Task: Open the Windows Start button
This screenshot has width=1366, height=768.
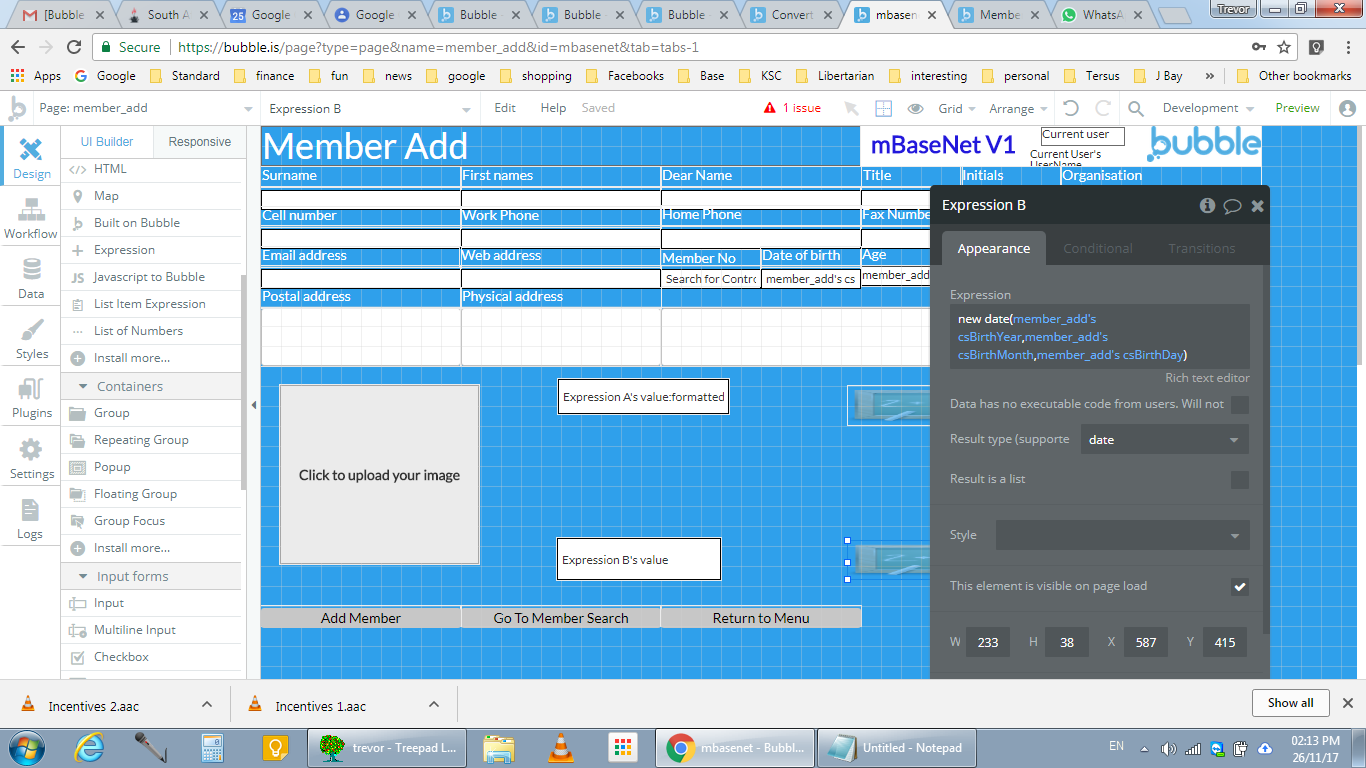Action: [x=25, y=747]
